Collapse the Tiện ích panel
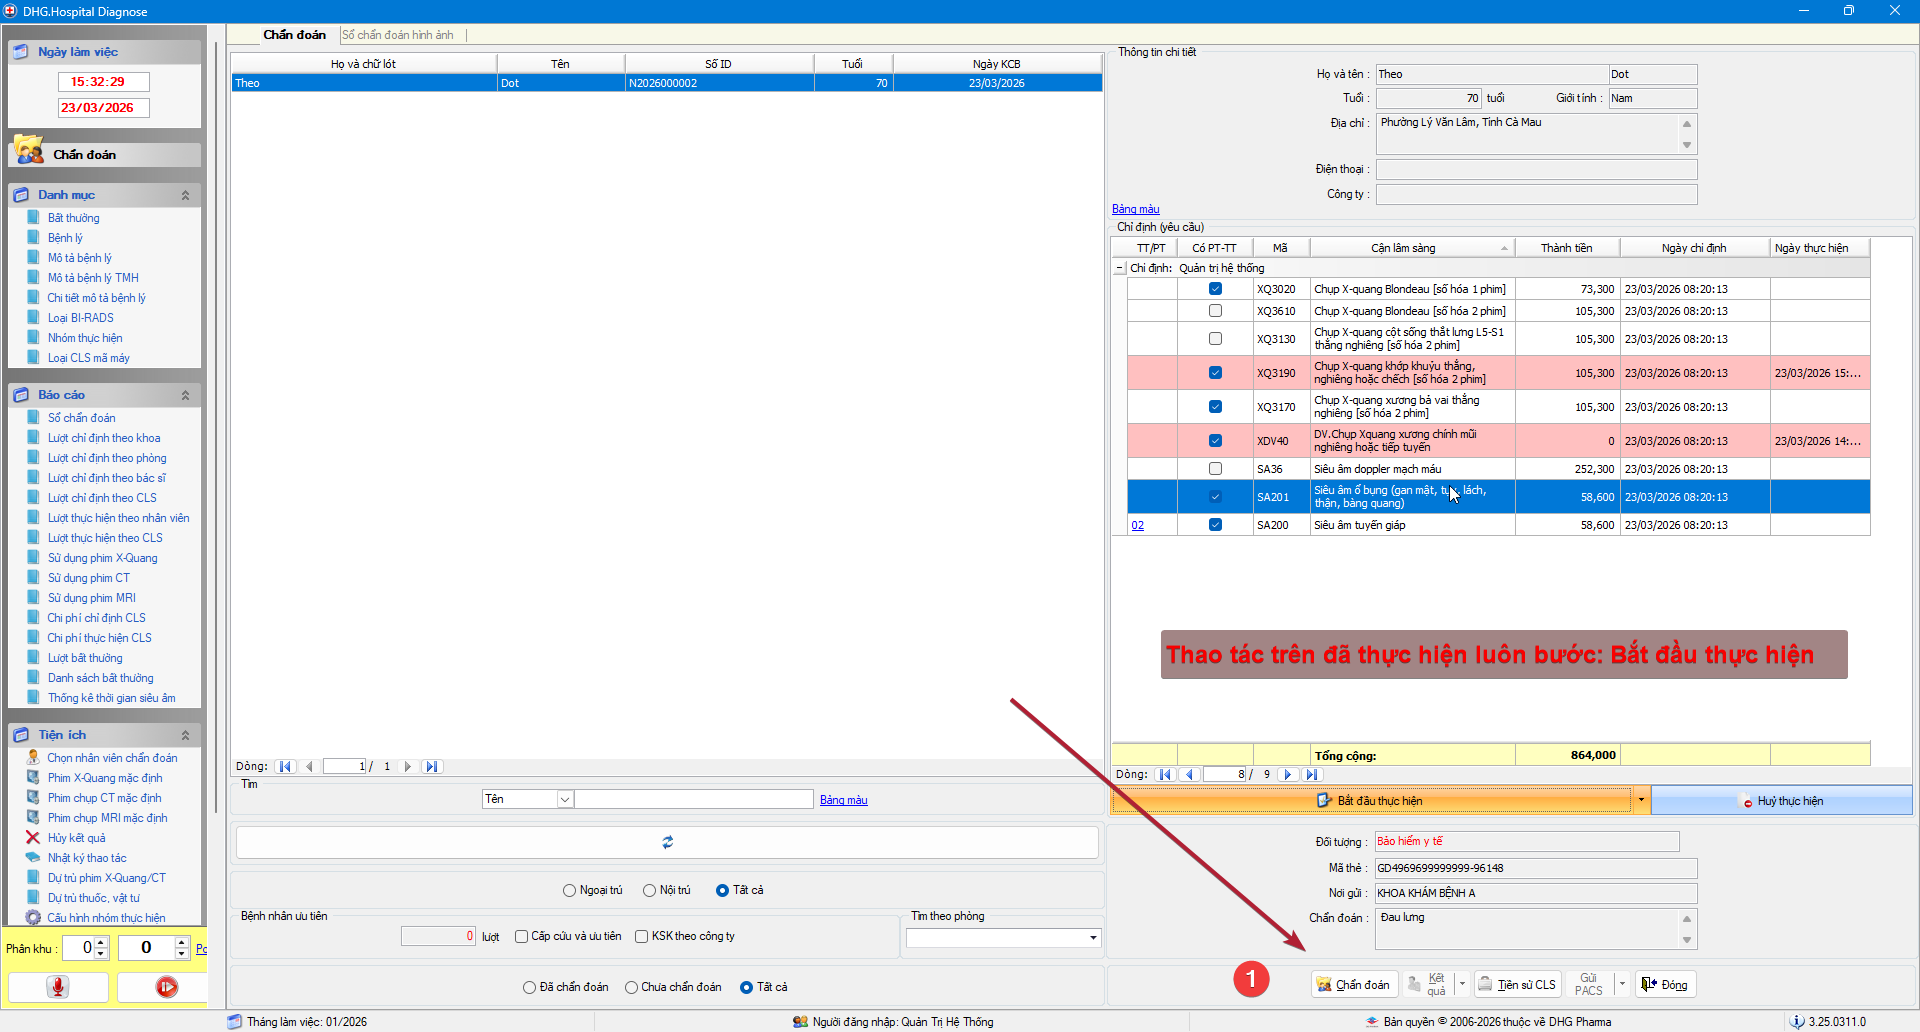The width and height of the screenshot is (1920, 1032). (185, 735)
